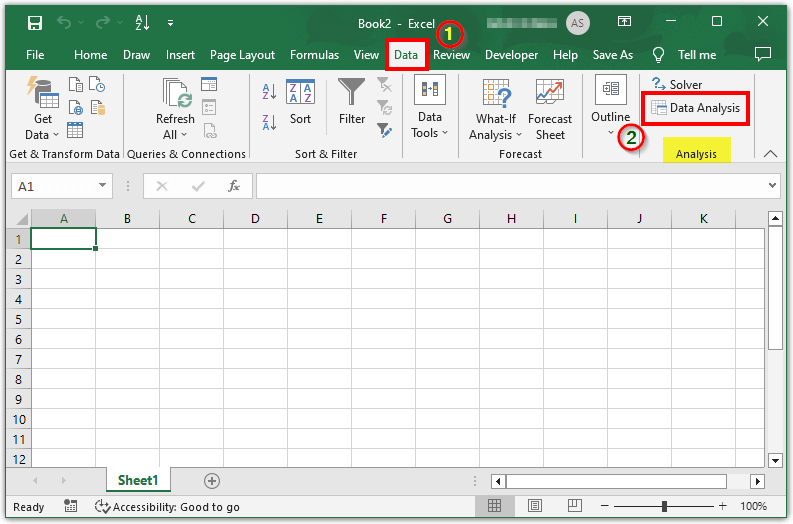Open Accessibility: Good to go status
Image resolution: width=793 pixels, height=524 pixels.
point(167,506)
